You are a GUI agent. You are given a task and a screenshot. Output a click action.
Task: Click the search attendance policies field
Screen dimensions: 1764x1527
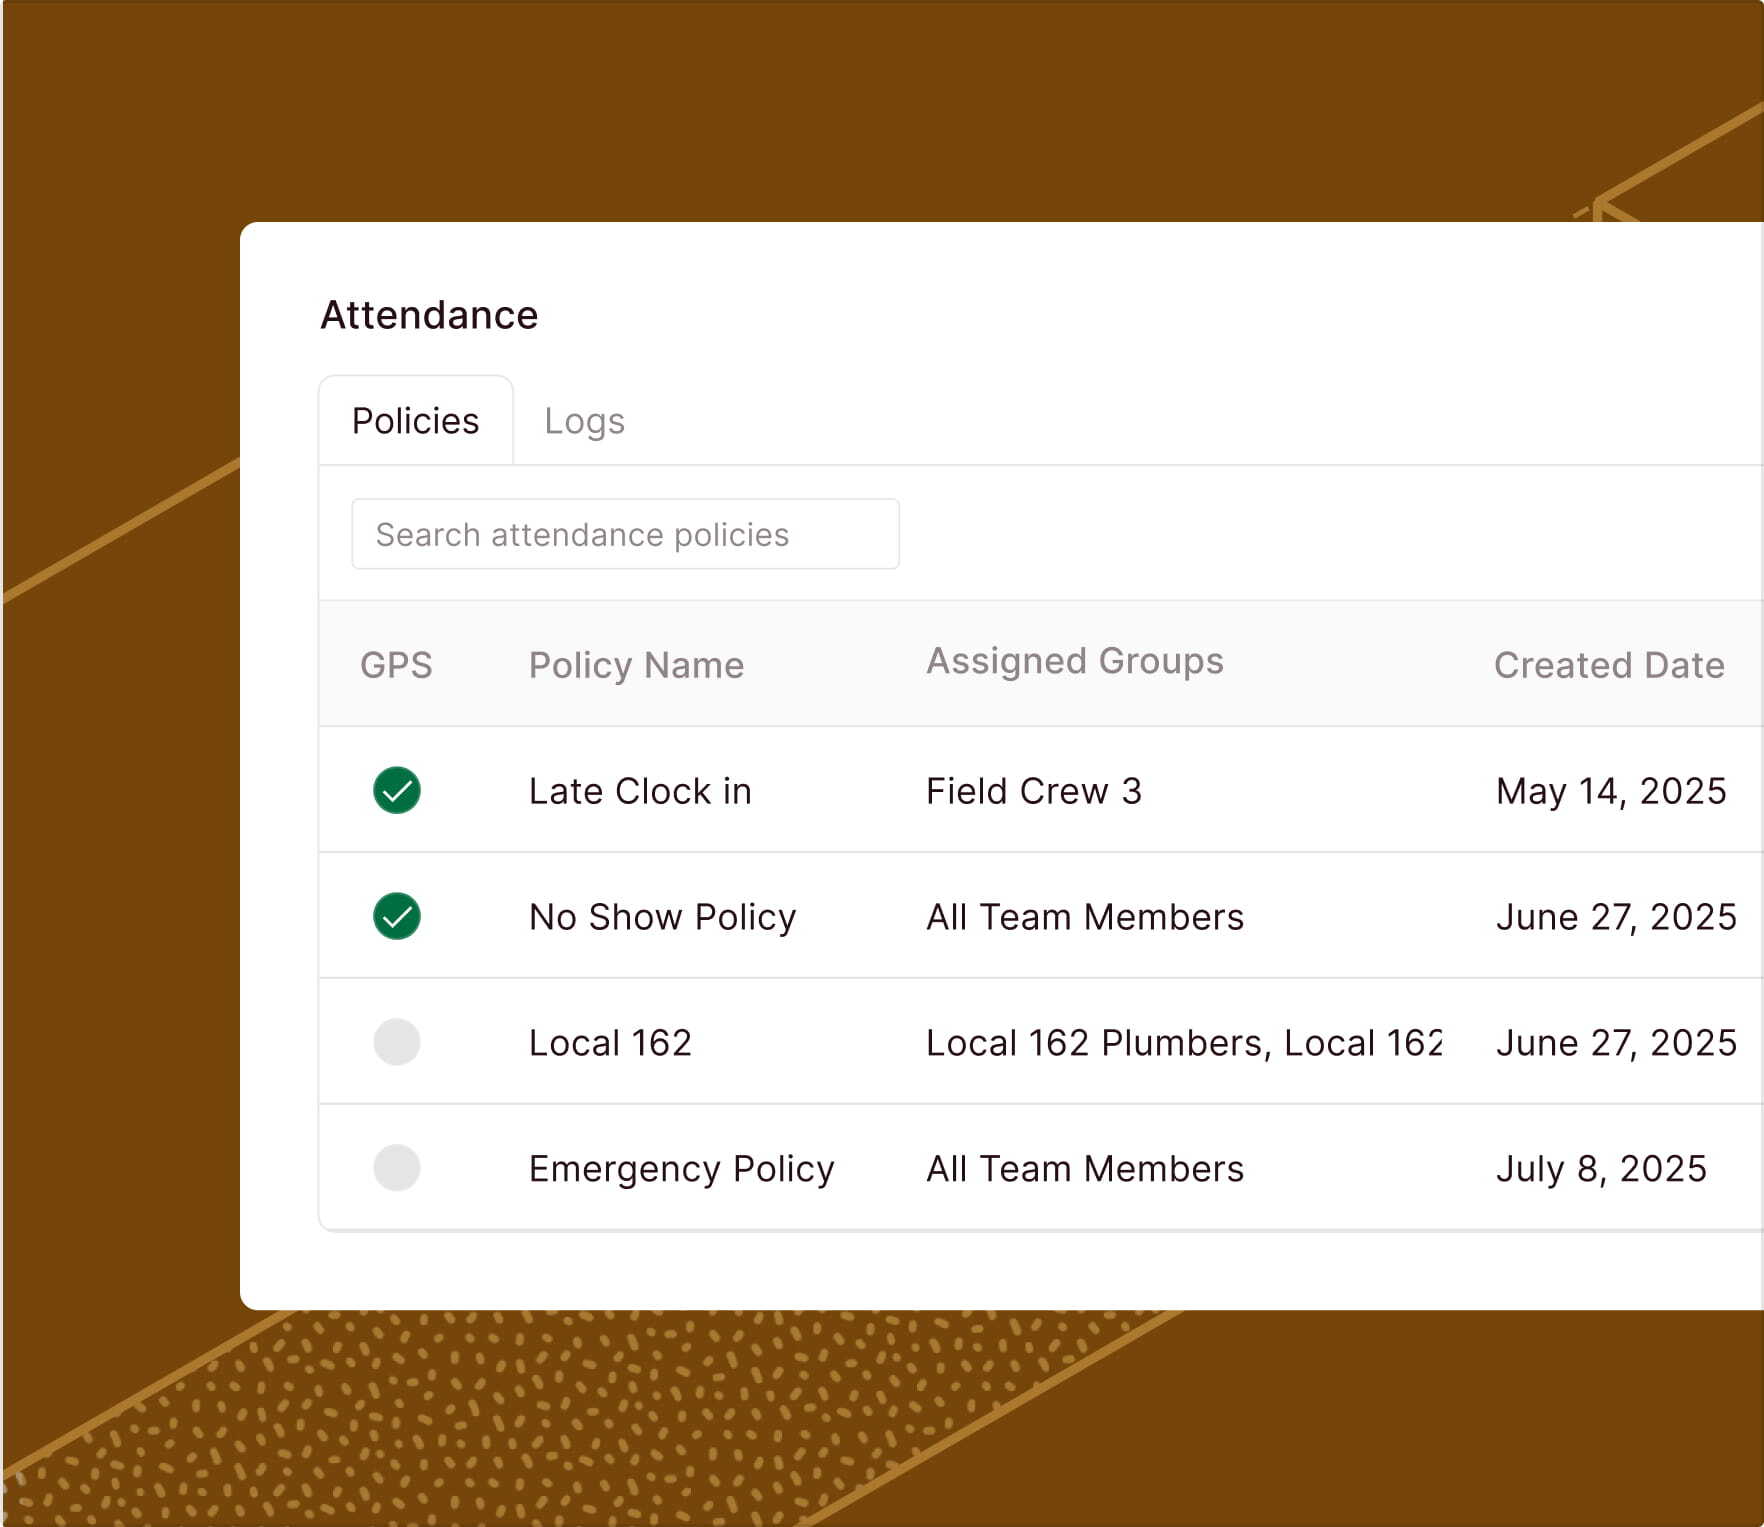(x=624, y=534)
